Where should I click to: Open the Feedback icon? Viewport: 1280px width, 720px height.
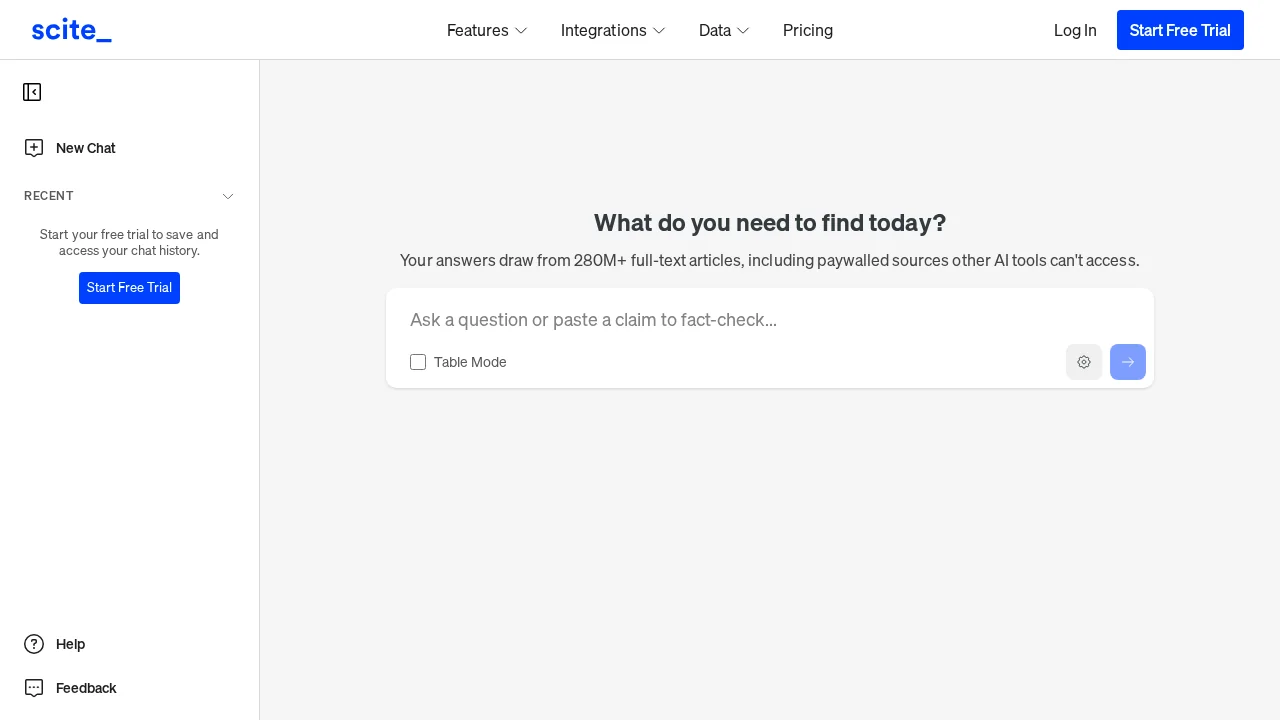click(x=34, y=688)
